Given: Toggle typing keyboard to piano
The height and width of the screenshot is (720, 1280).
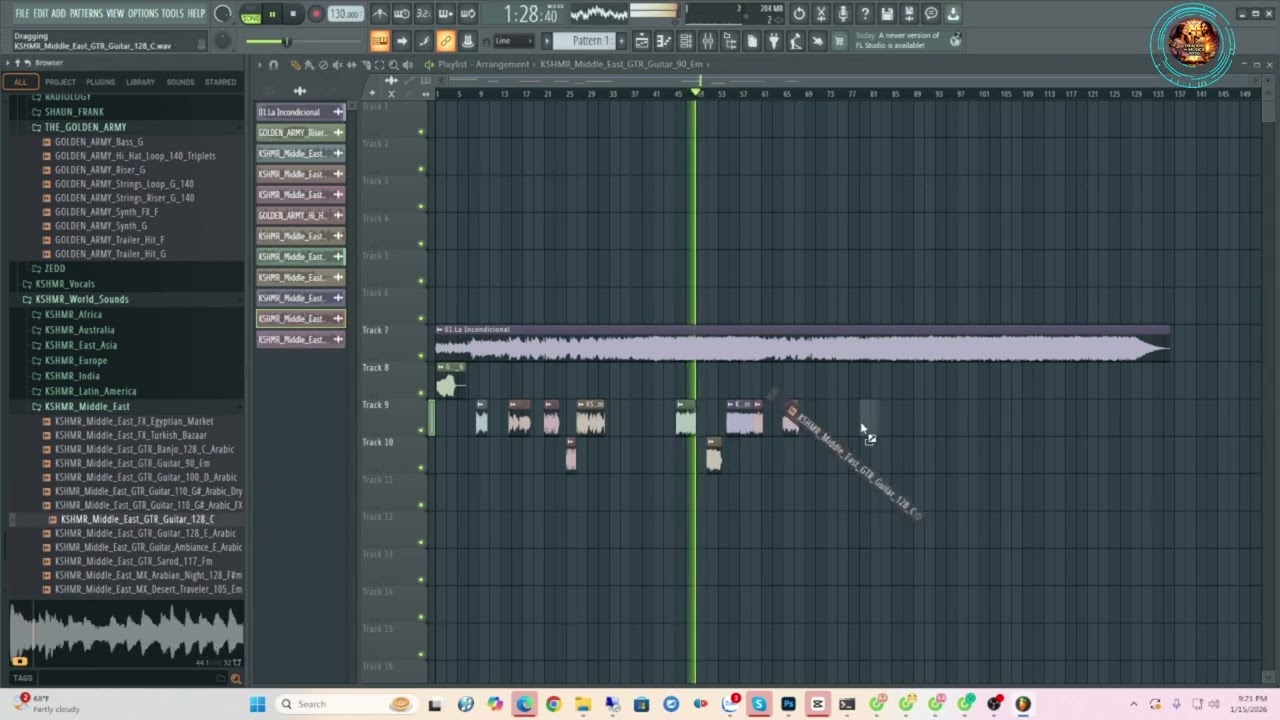Looking at the screenshot, I should click(x=380, y=41).
